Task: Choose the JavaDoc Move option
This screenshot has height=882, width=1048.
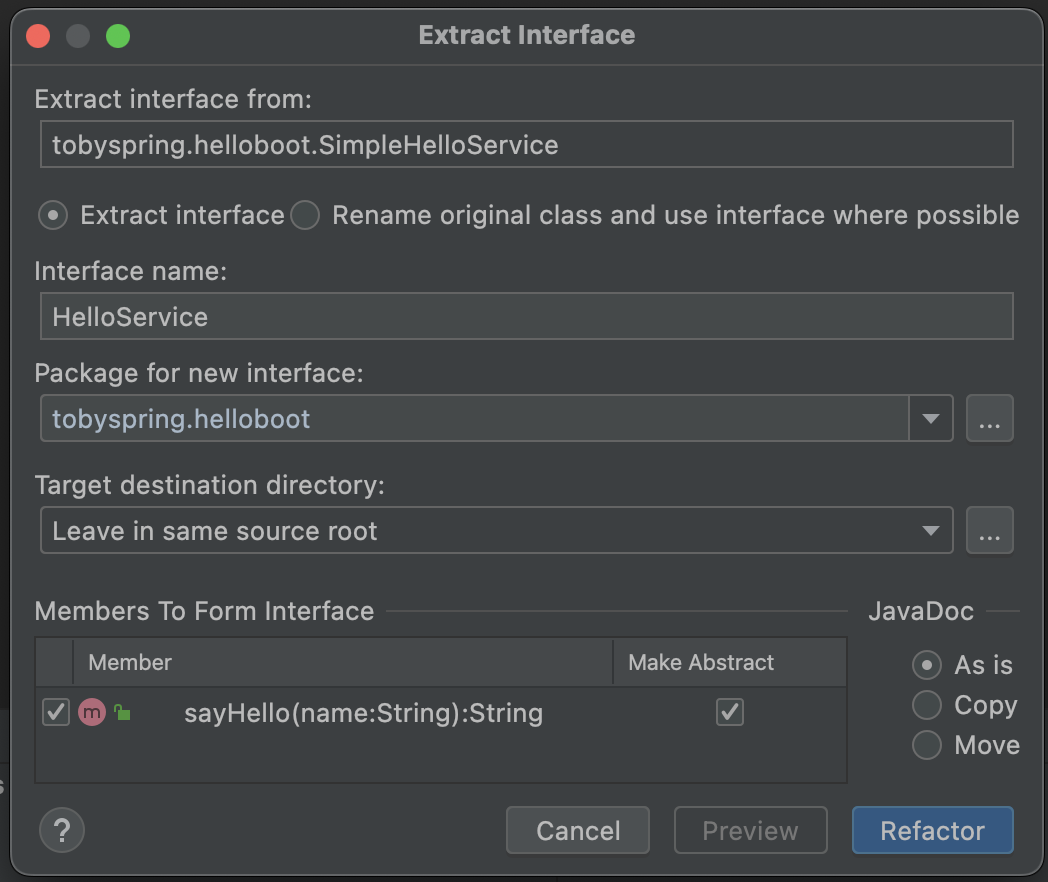Action: pyautogui.click(x=927, y=745)
